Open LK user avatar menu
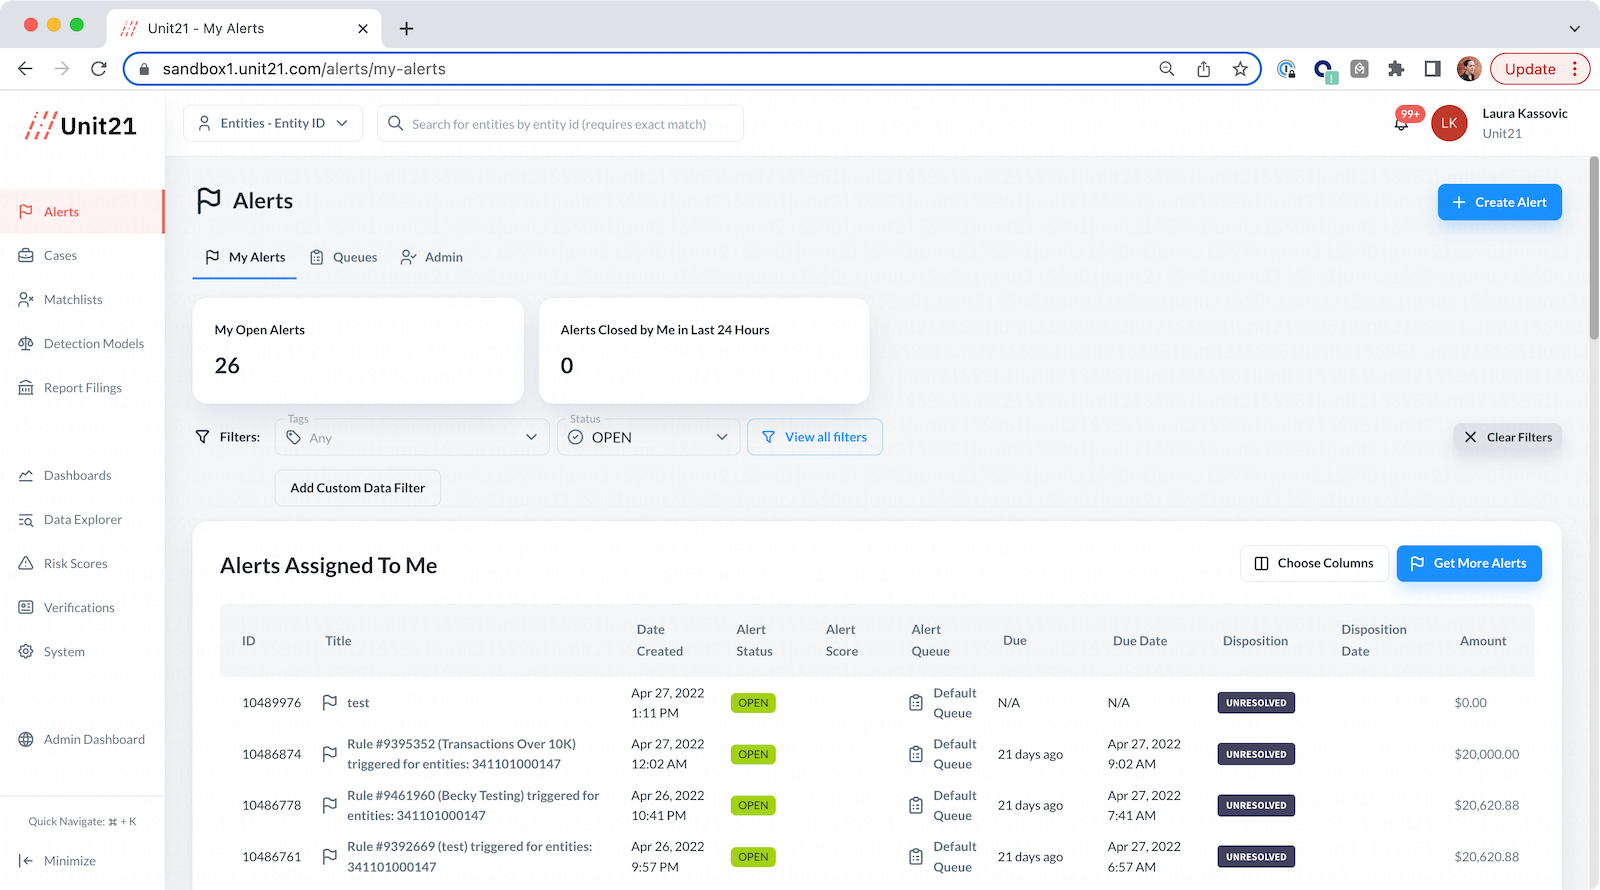This screenshot has width=1600, height=890. (x=1449, y=123)
